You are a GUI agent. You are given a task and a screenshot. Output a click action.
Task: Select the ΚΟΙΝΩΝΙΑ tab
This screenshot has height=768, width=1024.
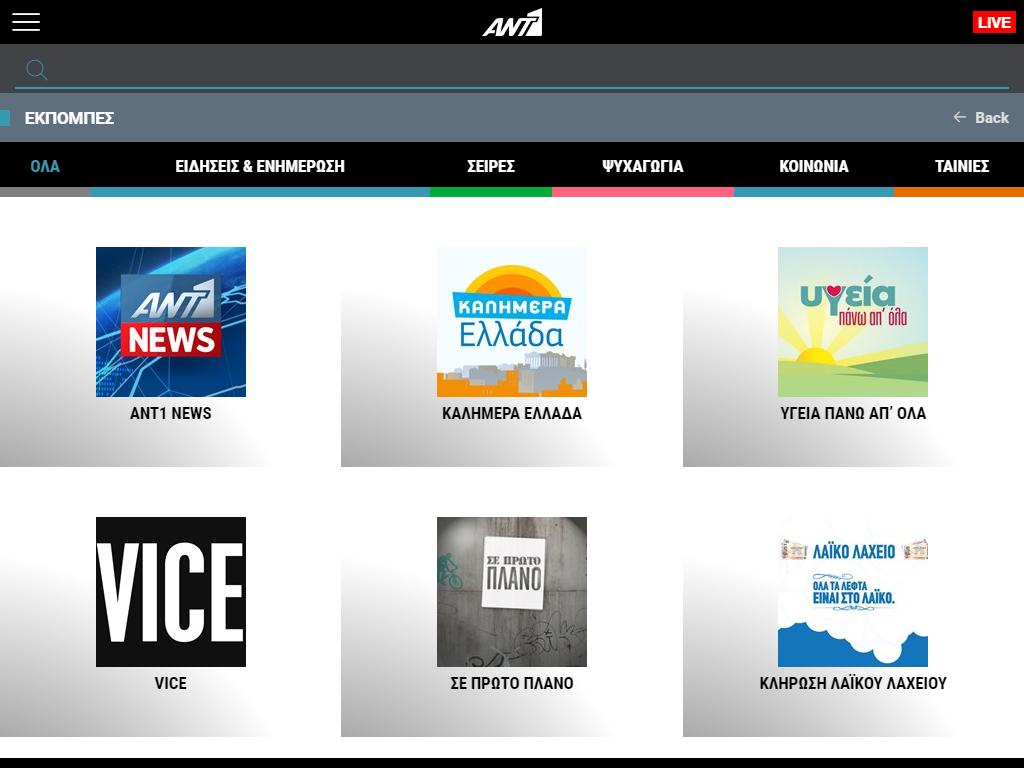[814, 166]
